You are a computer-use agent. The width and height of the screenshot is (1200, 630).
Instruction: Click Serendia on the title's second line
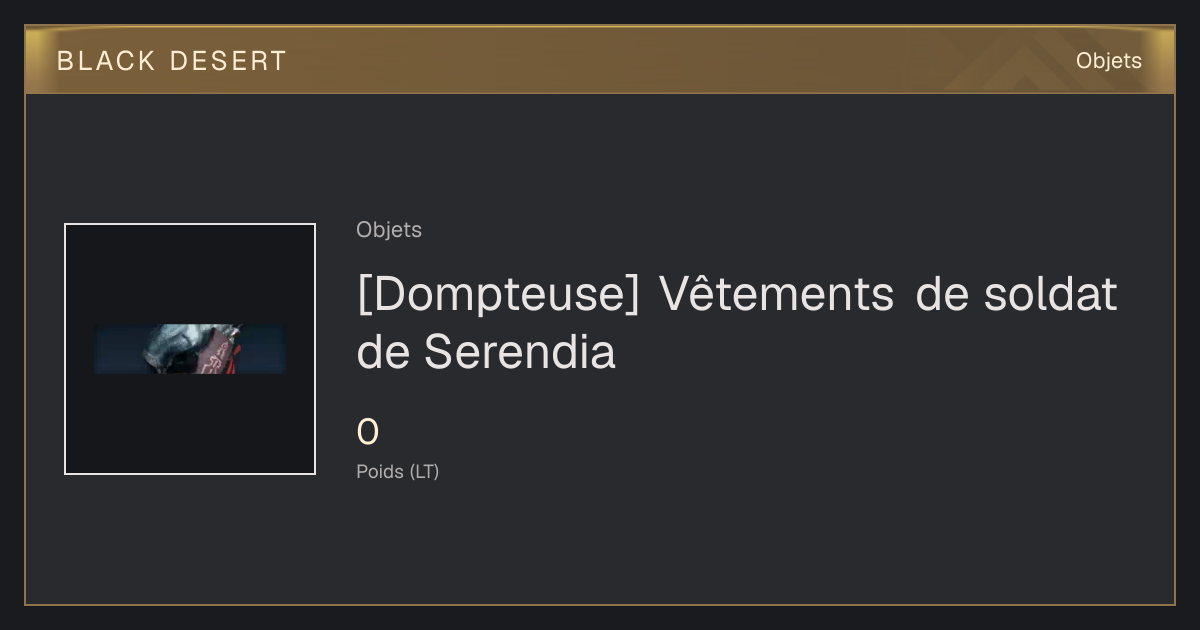click(x=520, y=352)
